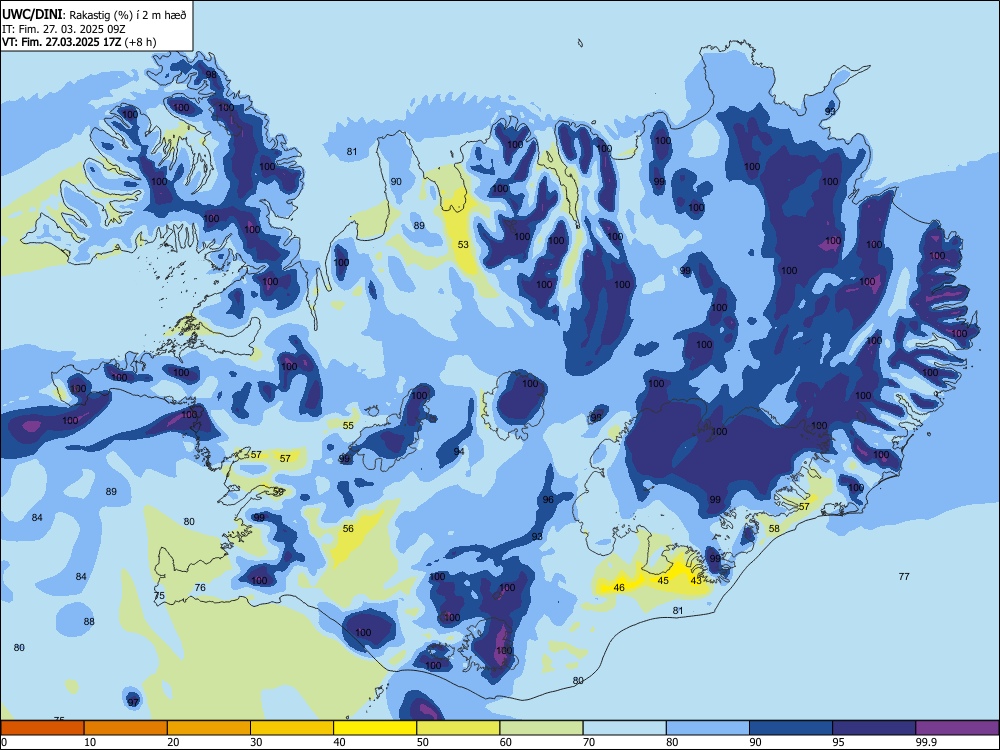
Task: Select the 90–95 blue legend swatch
Action: pos(791,728)
